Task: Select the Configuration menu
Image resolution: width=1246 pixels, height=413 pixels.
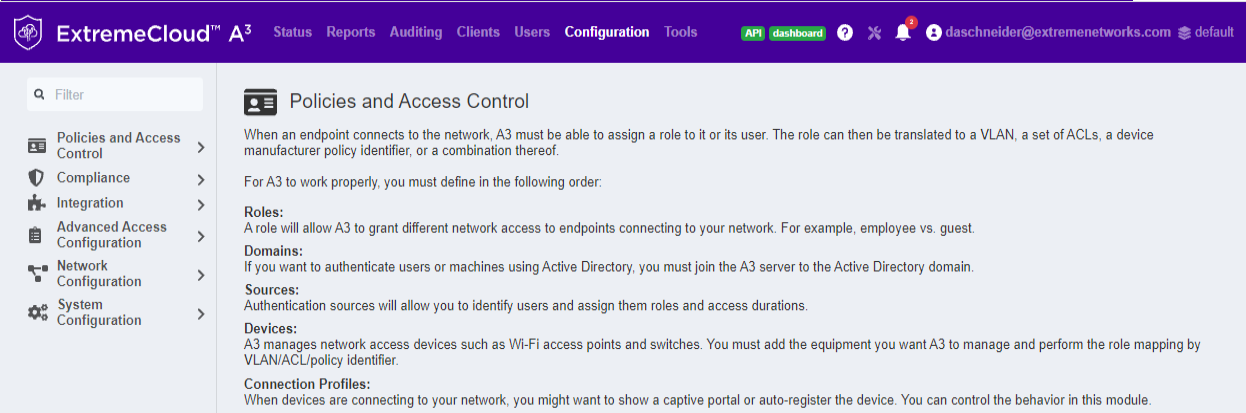Action: 607,32
